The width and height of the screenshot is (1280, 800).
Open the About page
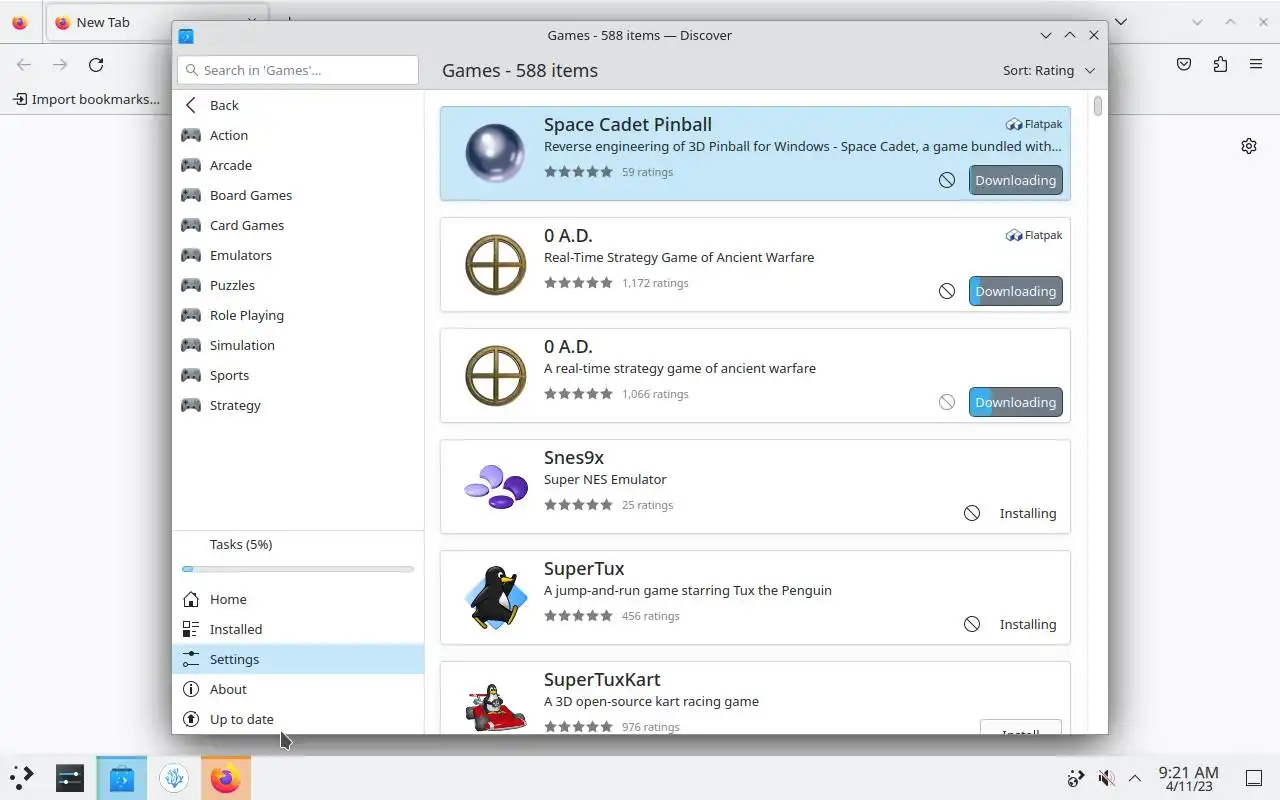click(298, 689)
